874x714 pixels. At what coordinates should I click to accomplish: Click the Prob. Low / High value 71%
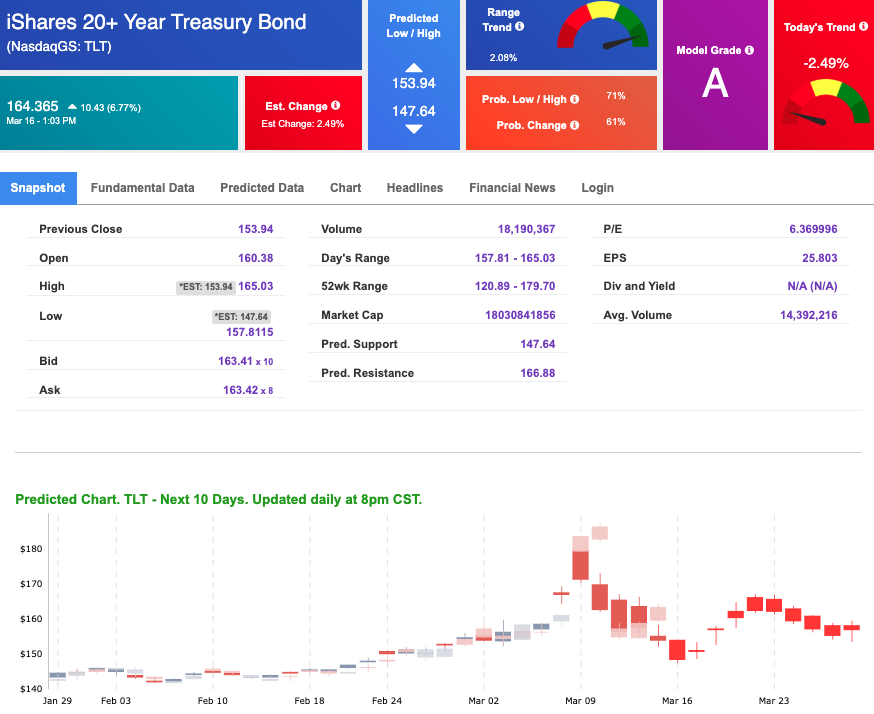point(616,96)
